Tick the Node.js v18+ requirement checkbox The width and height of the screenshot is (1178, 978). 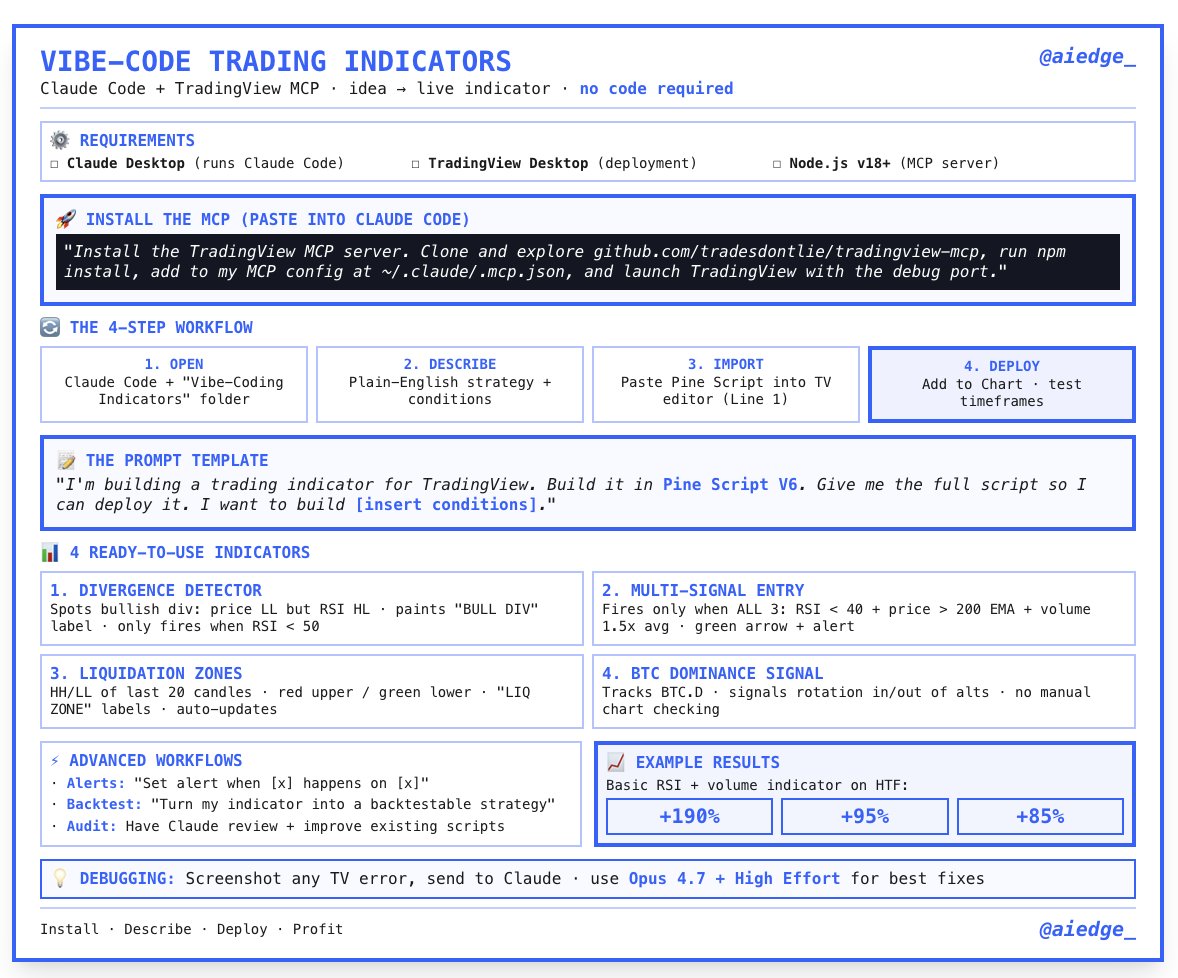(x=777, y=164)
